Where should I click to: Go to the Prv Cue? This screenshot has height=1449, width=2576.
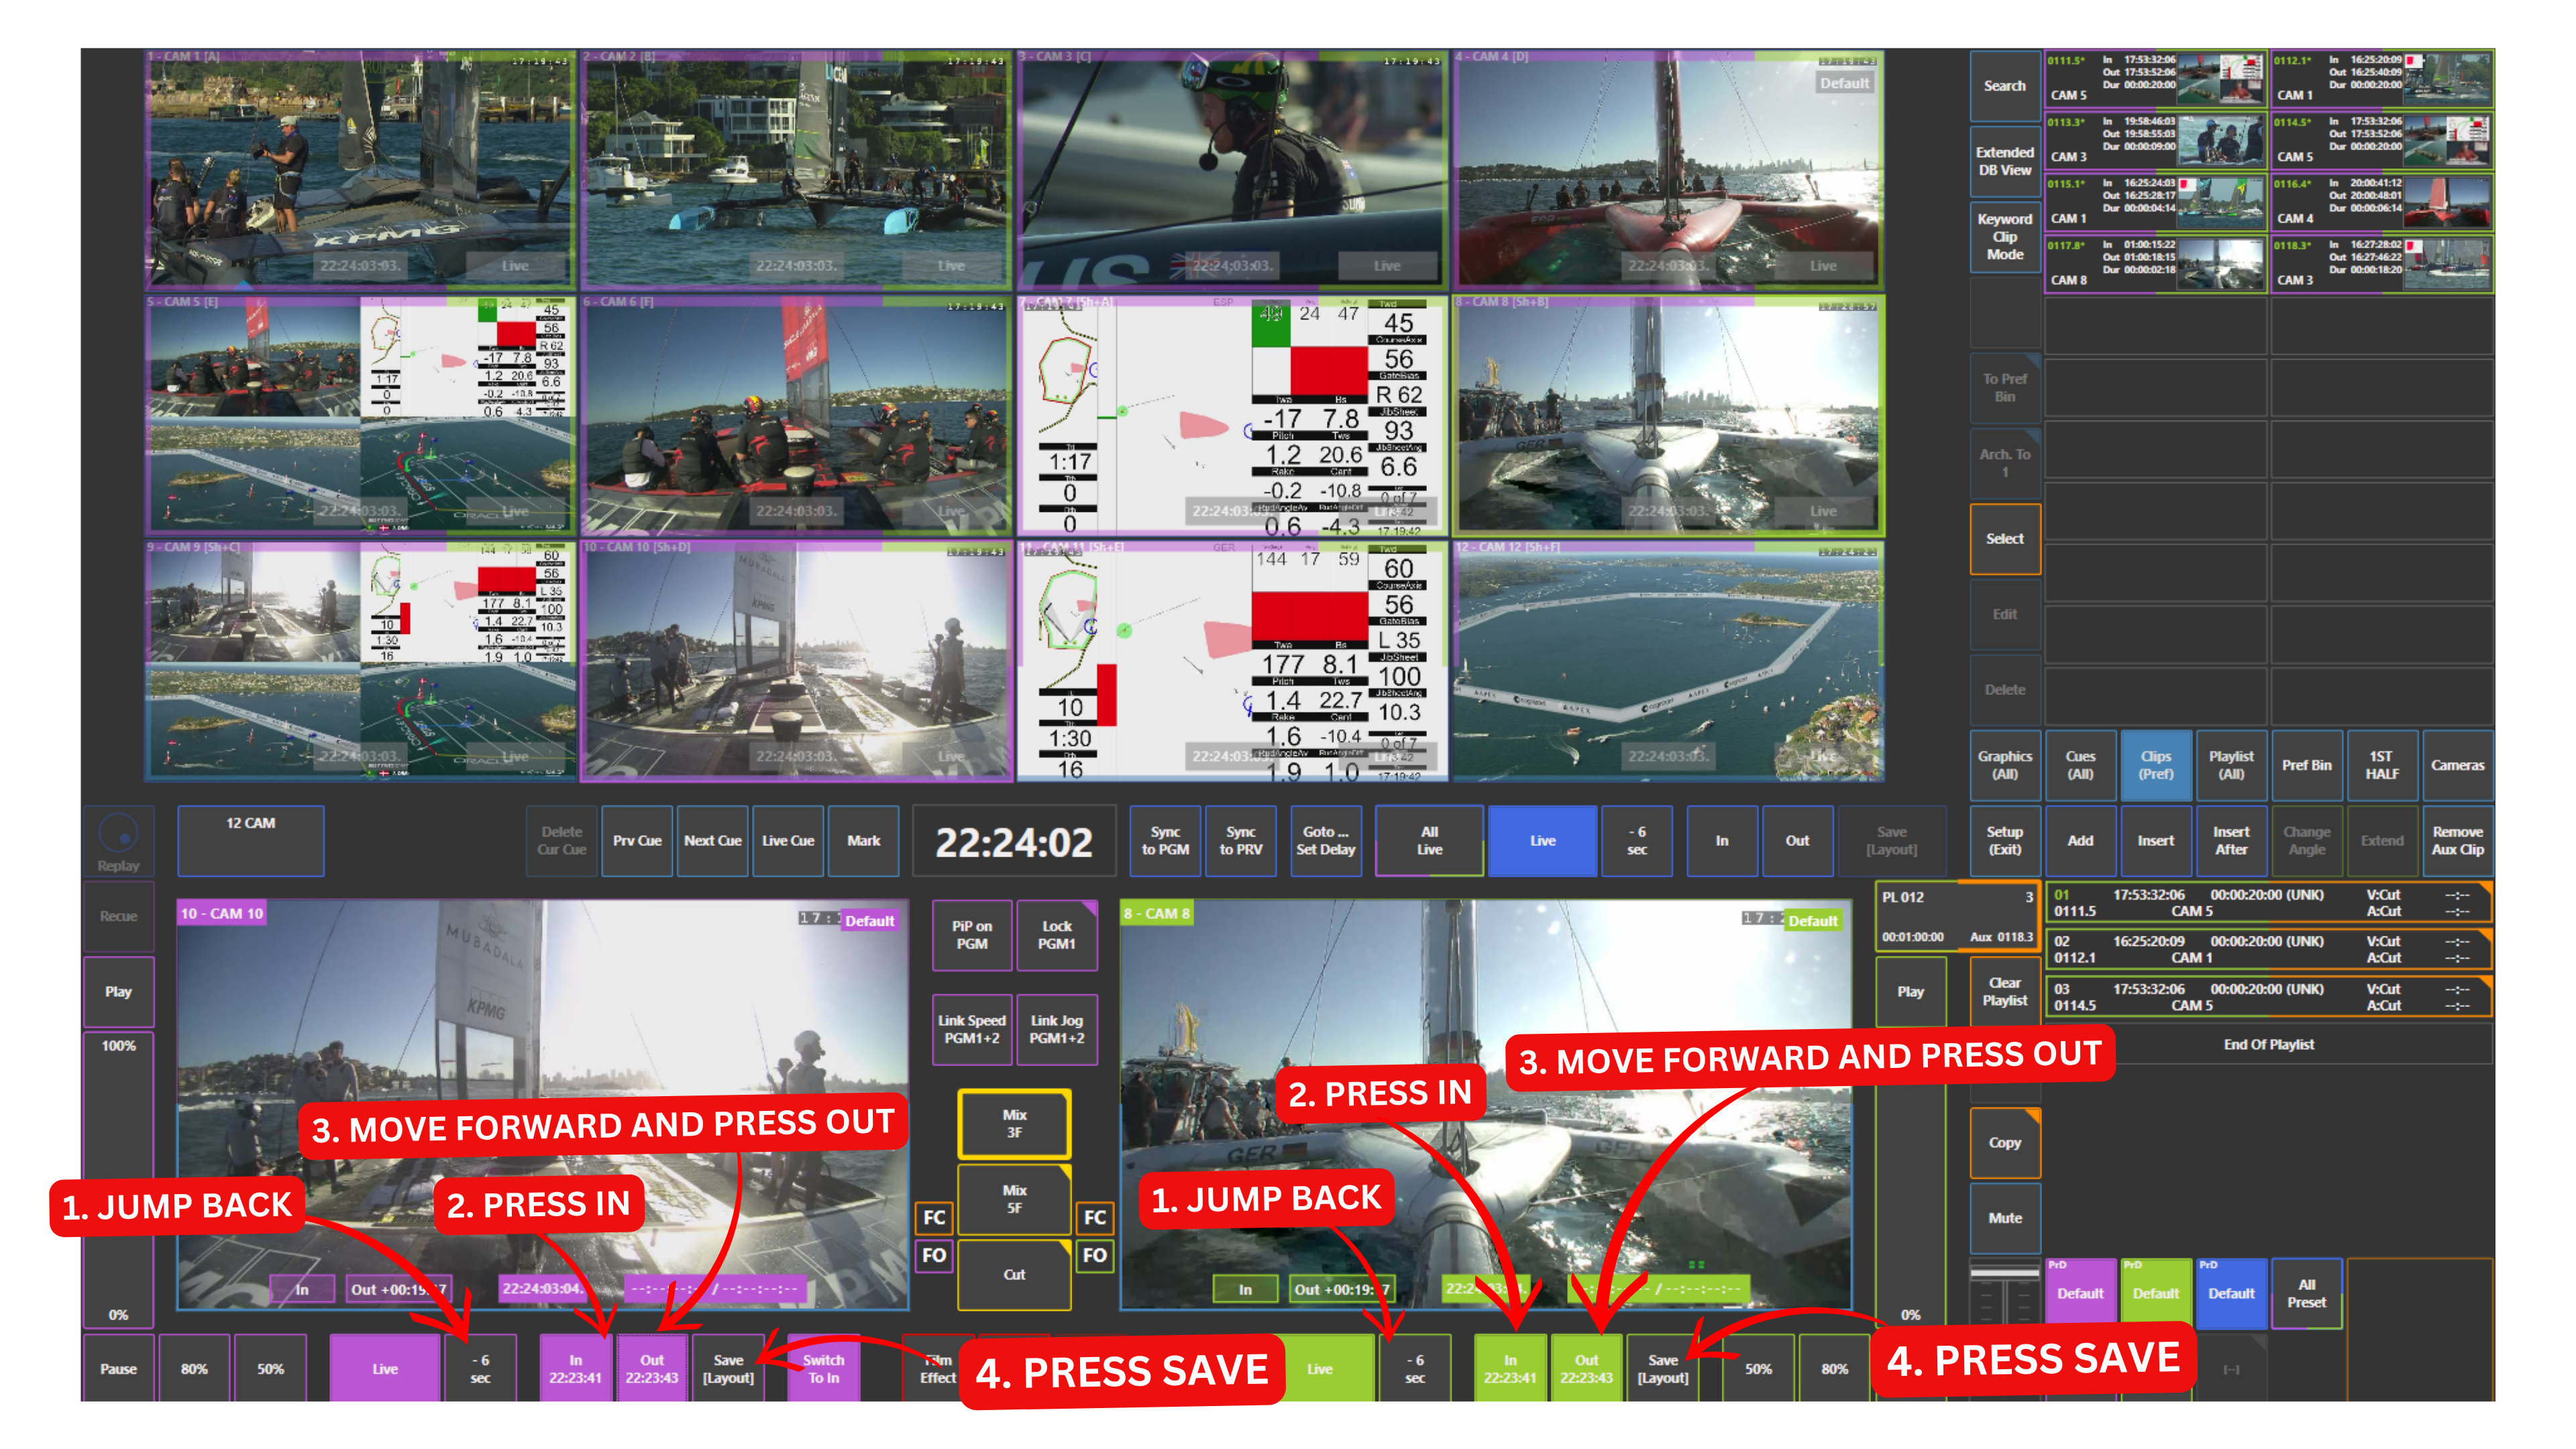point(637,841)
